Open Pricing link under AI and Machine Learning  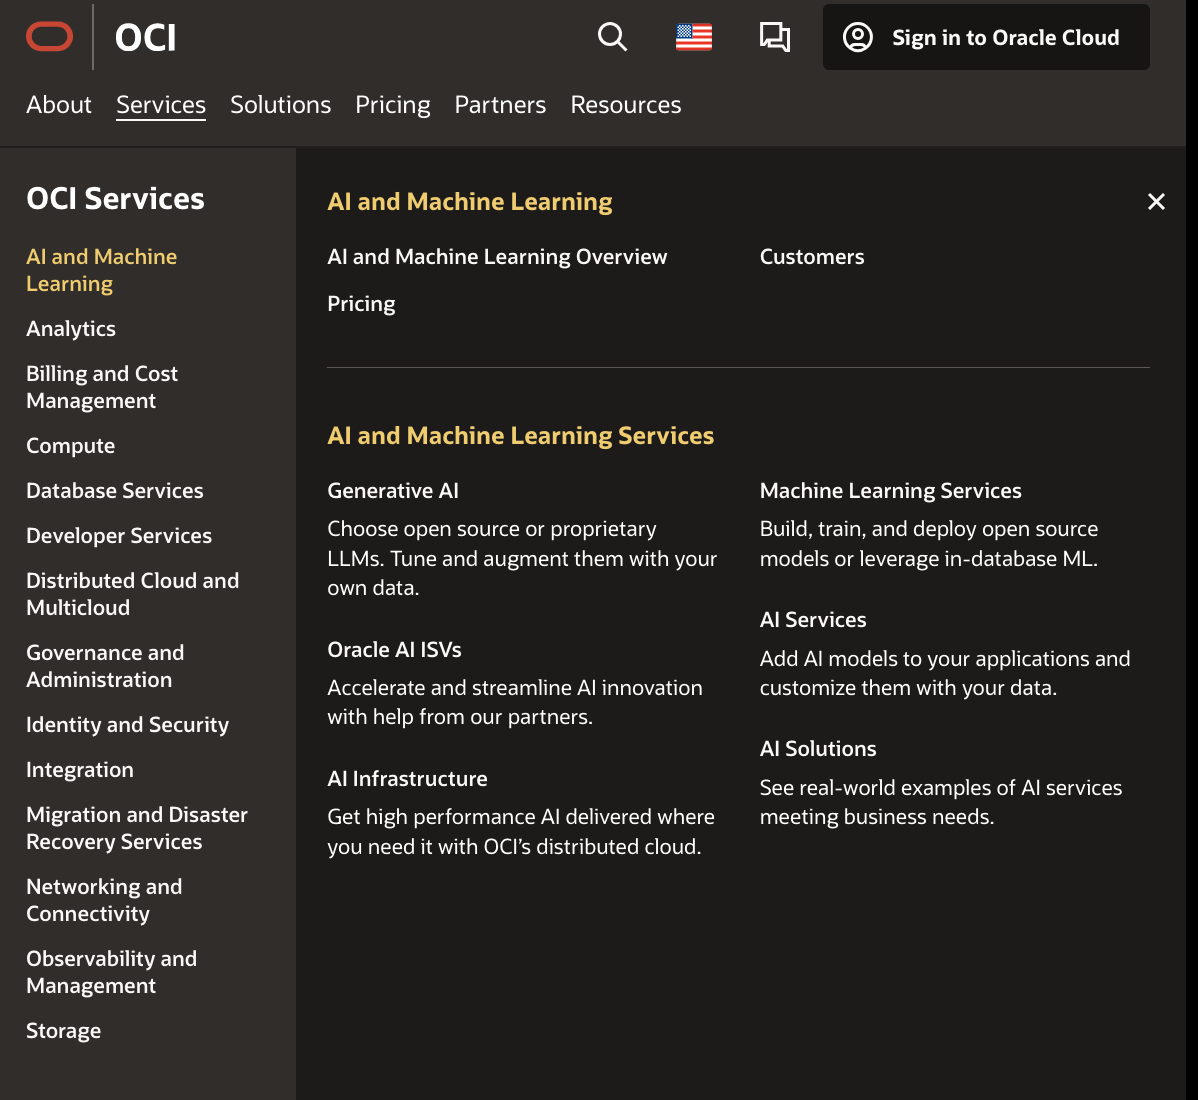(361, 304)
